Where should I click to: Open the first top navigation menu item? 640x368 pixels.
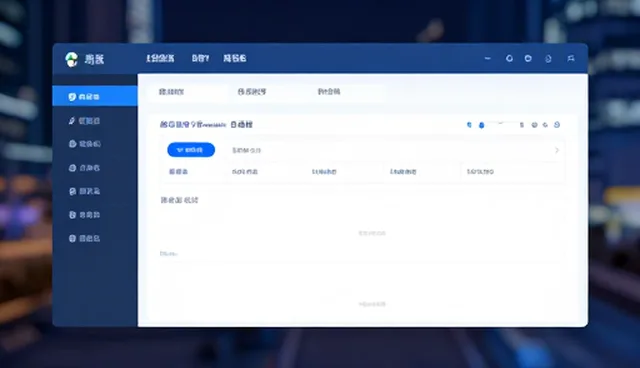[160, 58]
